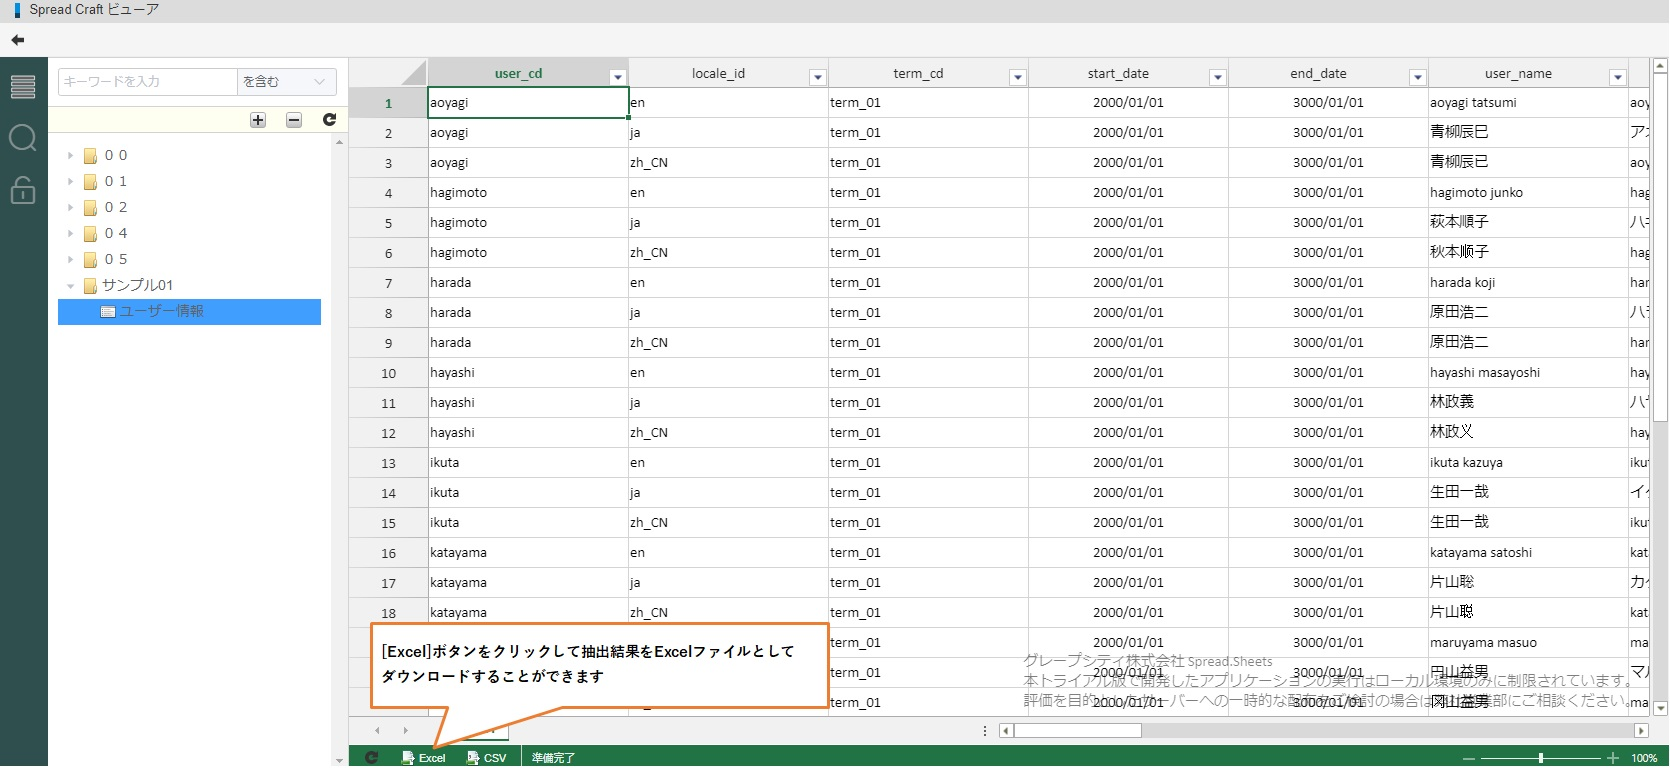
Task: Collapse the サンプル01 folder
Action: [70, 286]
